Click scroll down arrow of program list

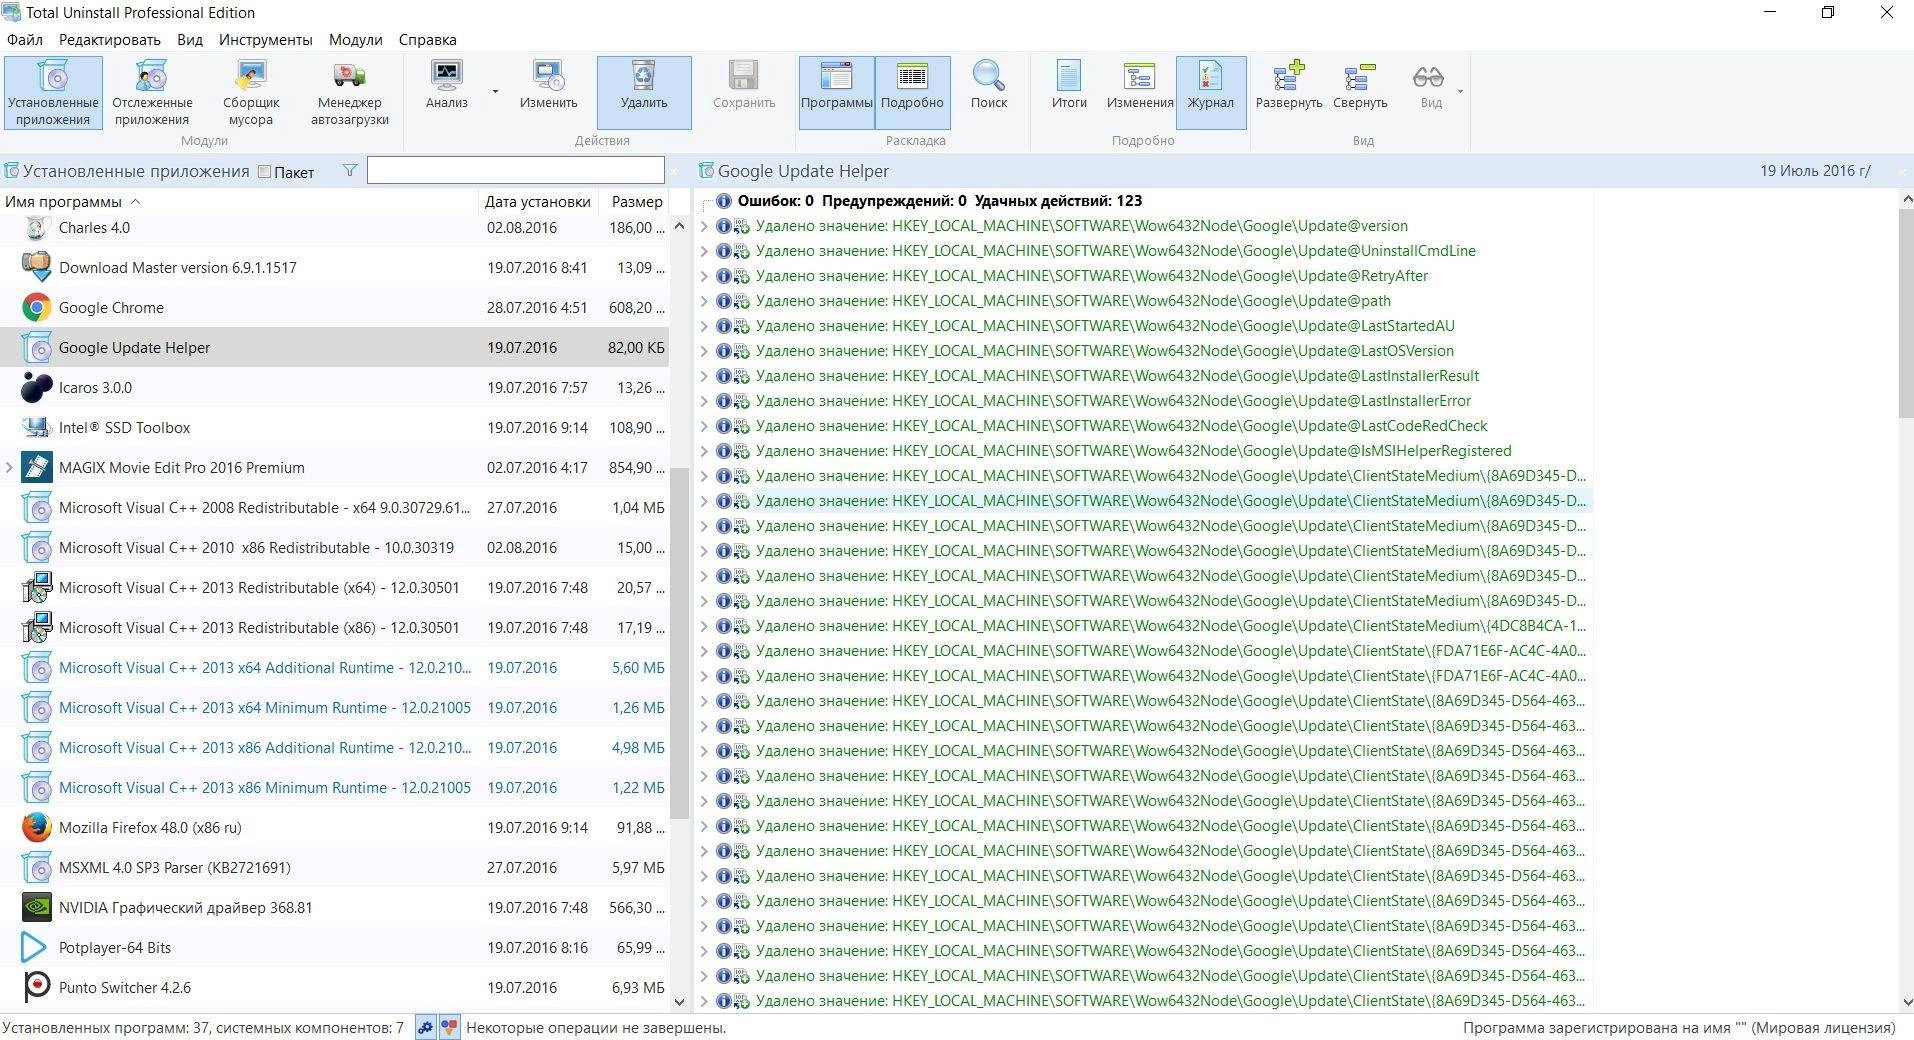point(679,1001)
